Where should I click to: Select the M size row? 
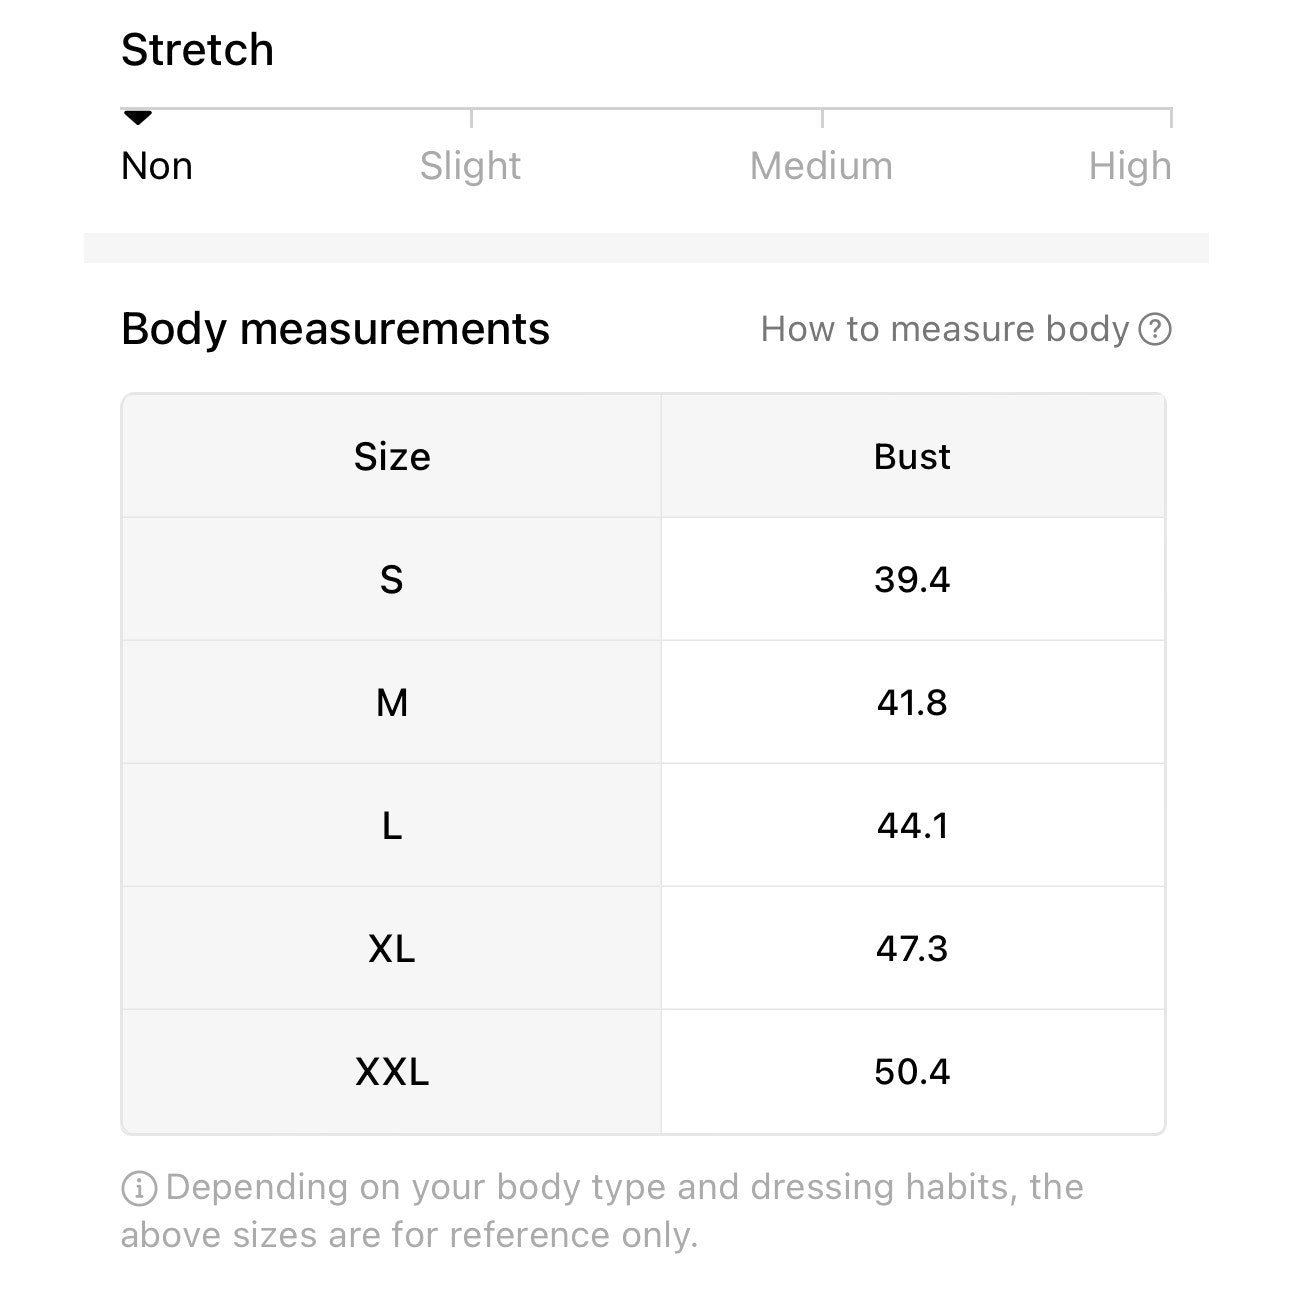392,703
